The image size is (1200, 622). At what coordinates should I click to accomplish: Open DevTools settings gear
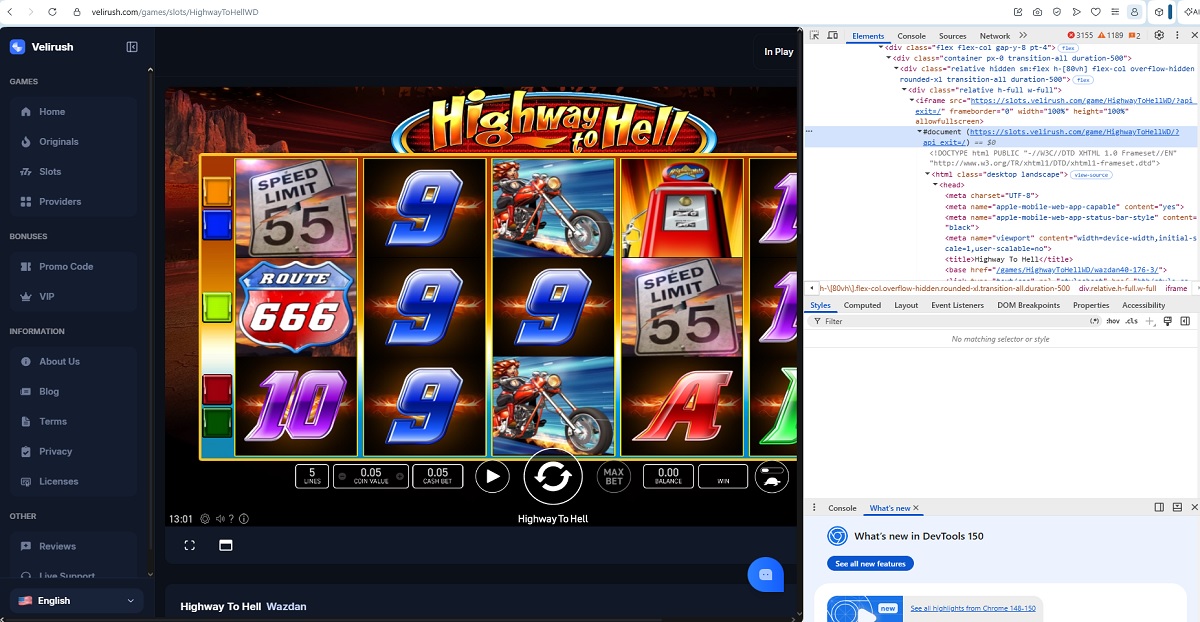1159,35
